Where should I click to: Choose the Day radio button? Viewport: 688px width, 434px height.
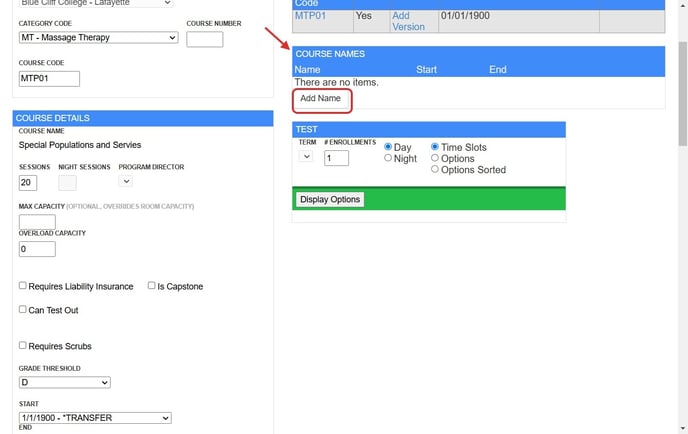[x=389, y=147]
